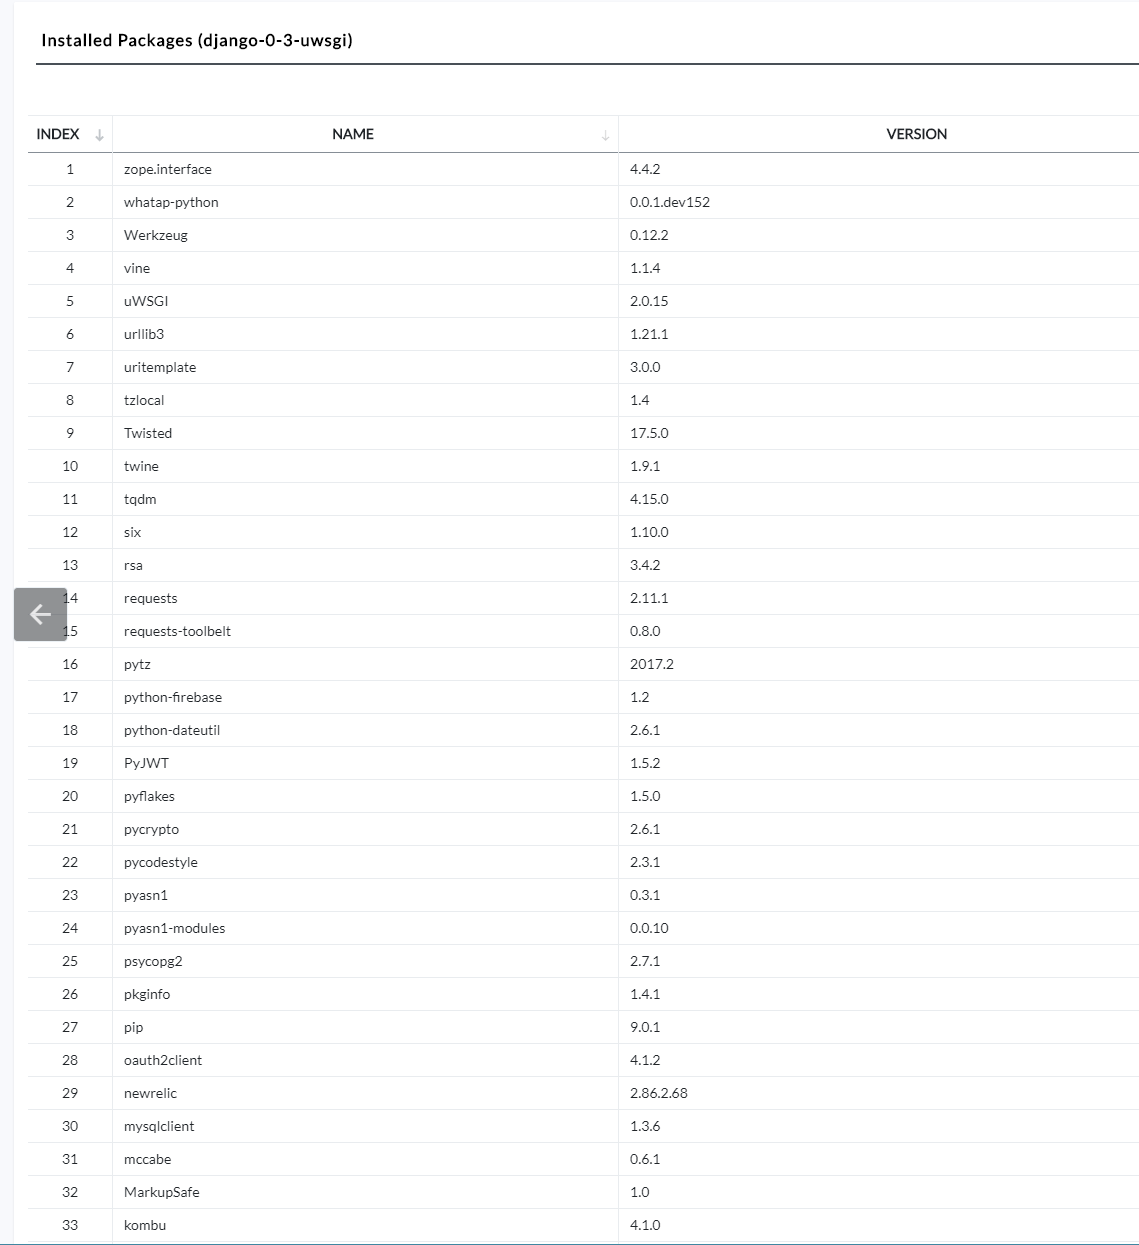1139x1245 pixels.
Task: Click the pip package entry
Action: coord(133,1027)
